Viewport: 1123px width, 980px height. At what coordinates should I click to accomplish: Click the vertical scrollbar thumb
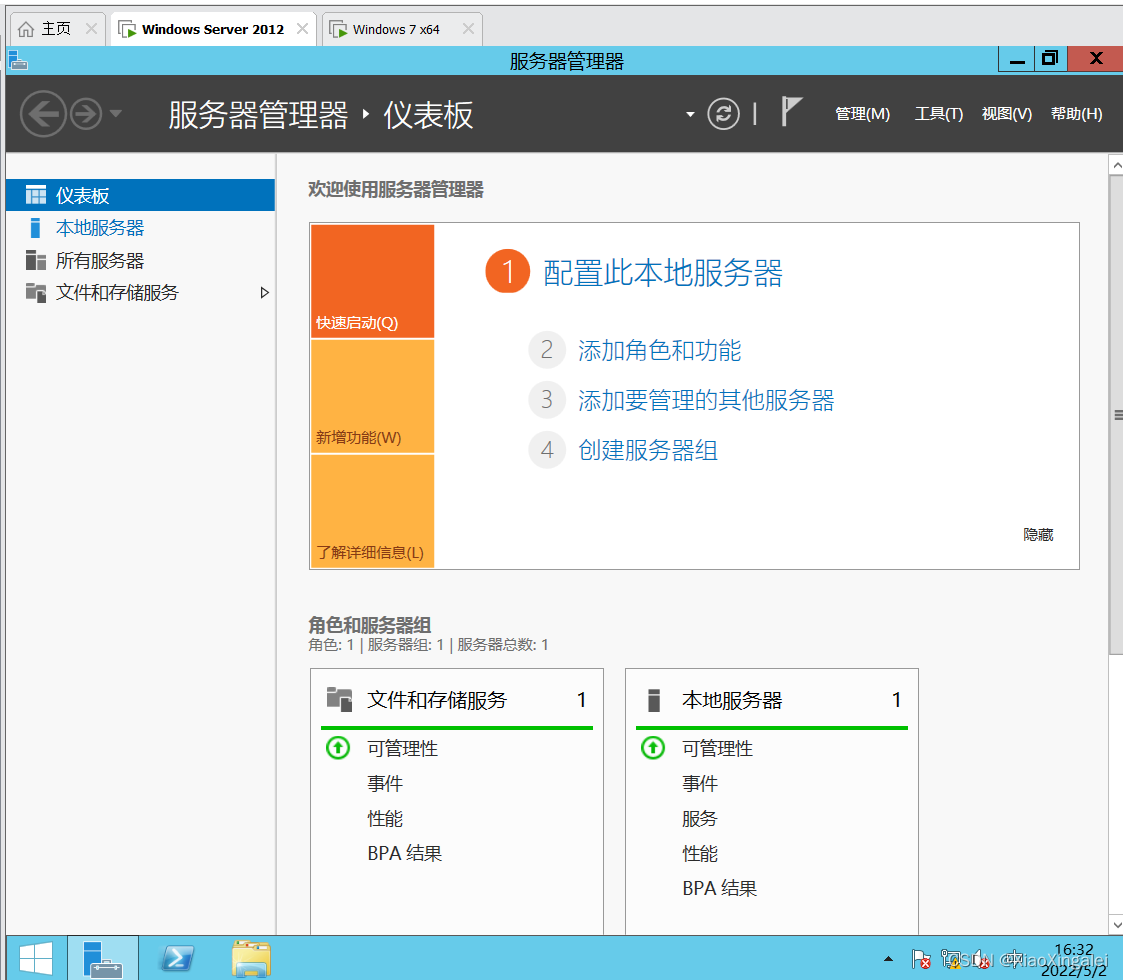coord(1116,414)
